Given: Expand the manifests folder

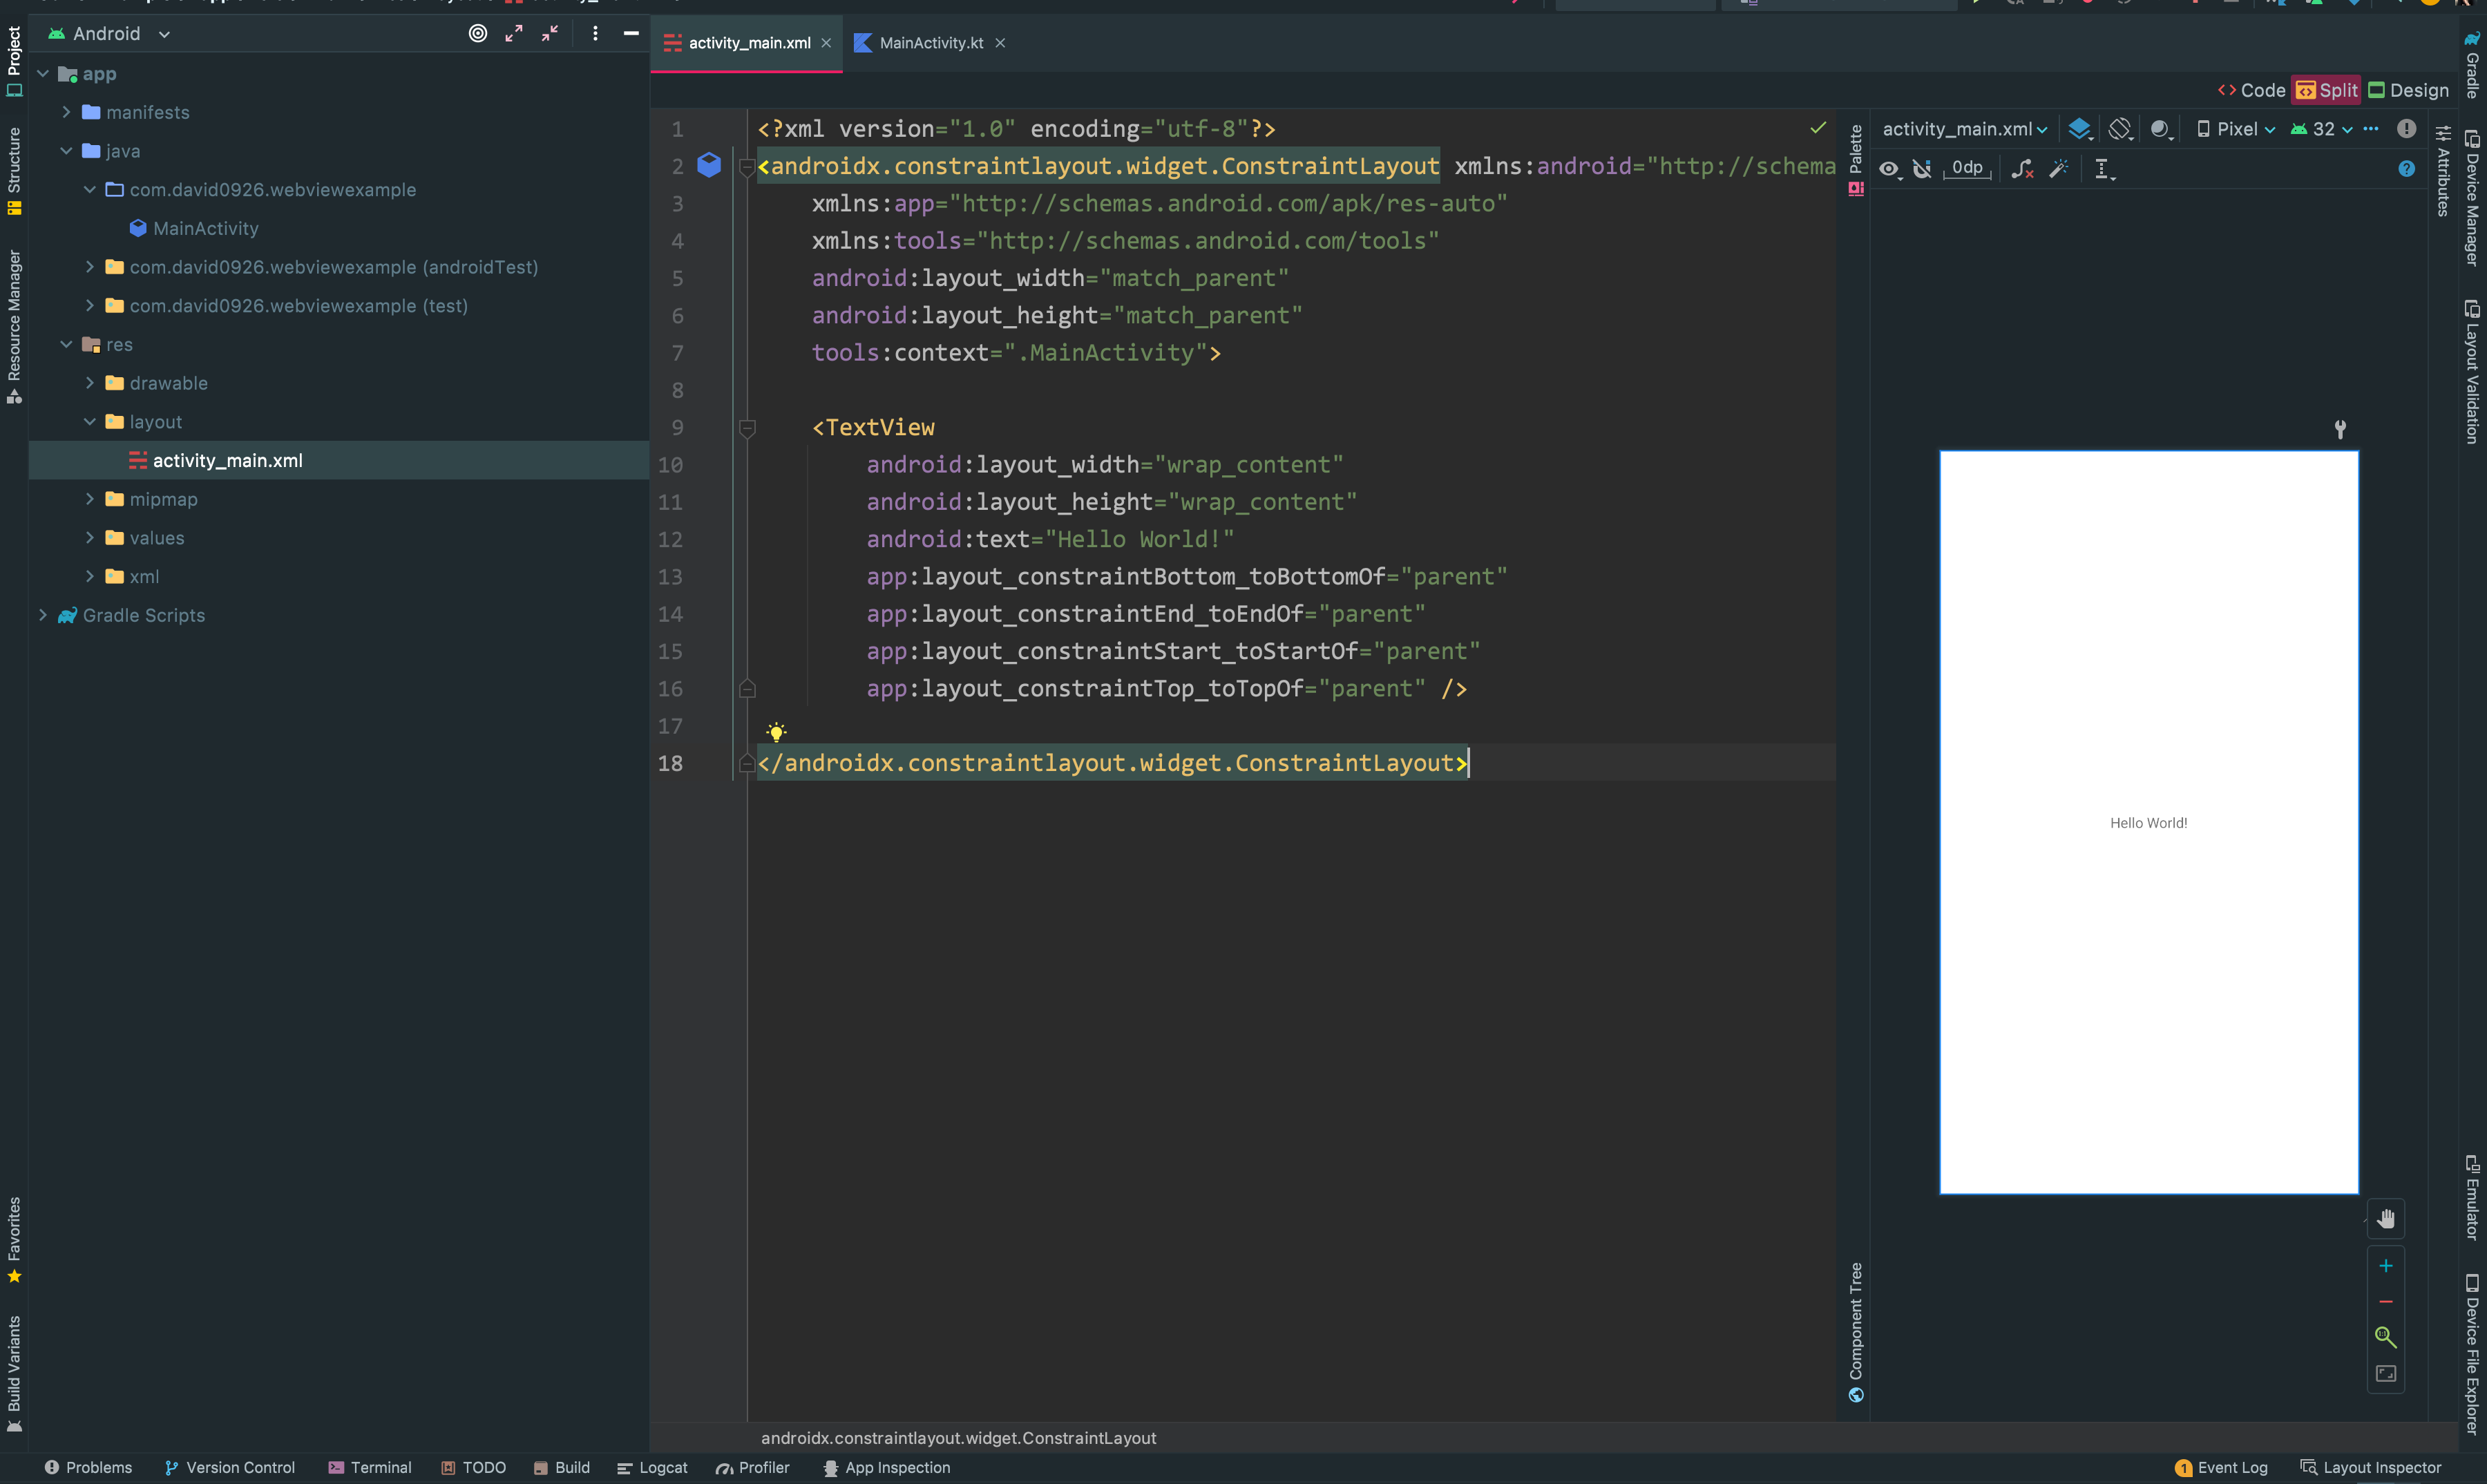Looking at the screenshot, I should 66,112.
